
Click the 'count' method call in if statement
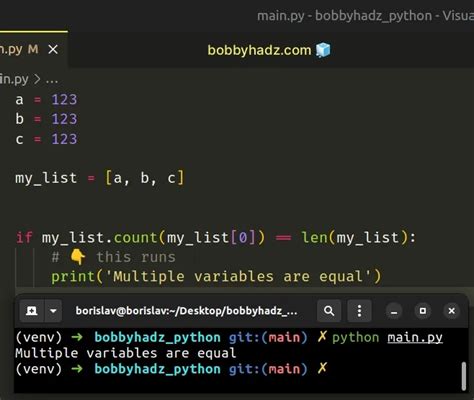[135, 238]
